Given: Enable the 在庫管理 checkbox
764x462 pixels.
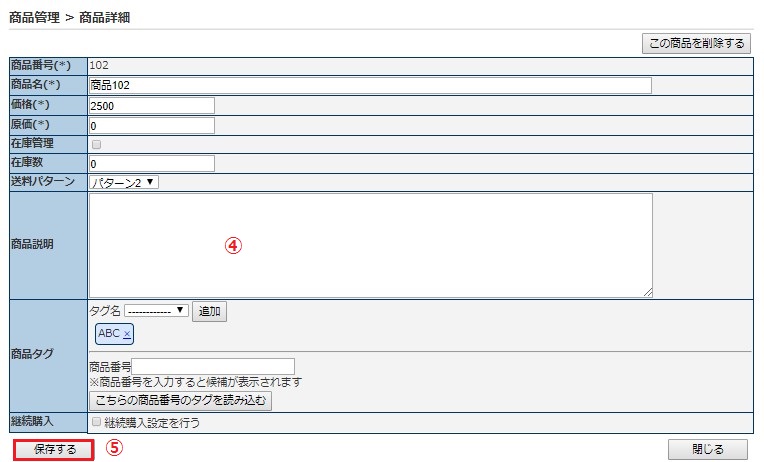Looking at the screenshot, I should point(96,144).
